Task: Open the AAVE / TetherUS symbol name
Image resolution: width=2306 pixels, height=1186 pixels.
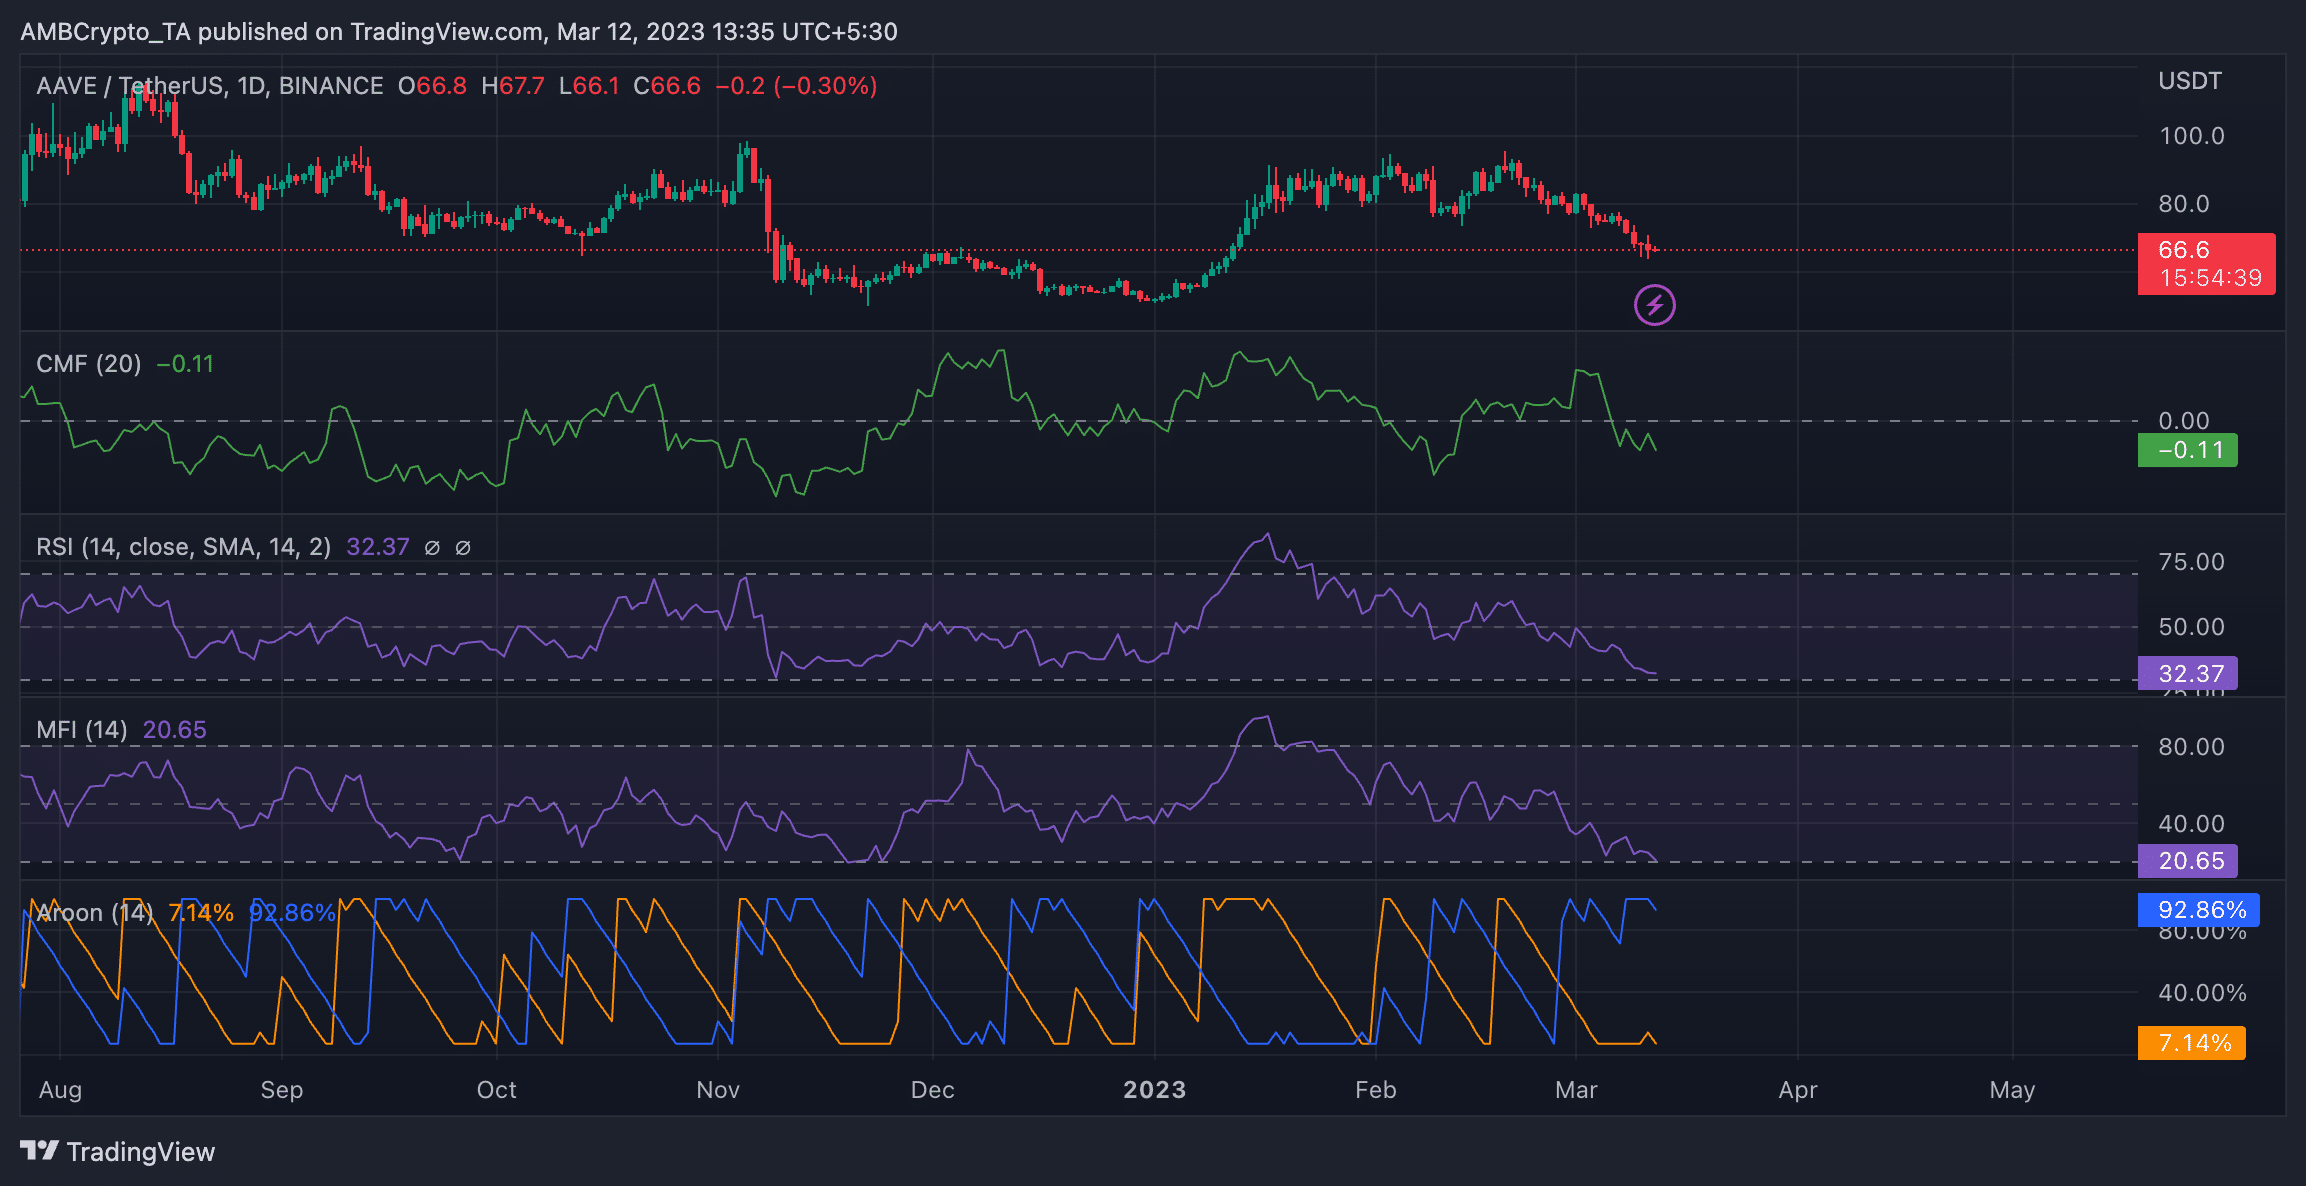Action: 132,86
